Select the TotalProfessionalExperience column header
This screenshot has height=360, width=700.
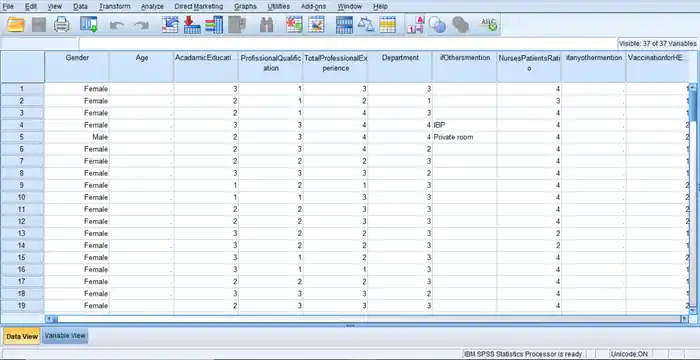(x=335, y=67)
